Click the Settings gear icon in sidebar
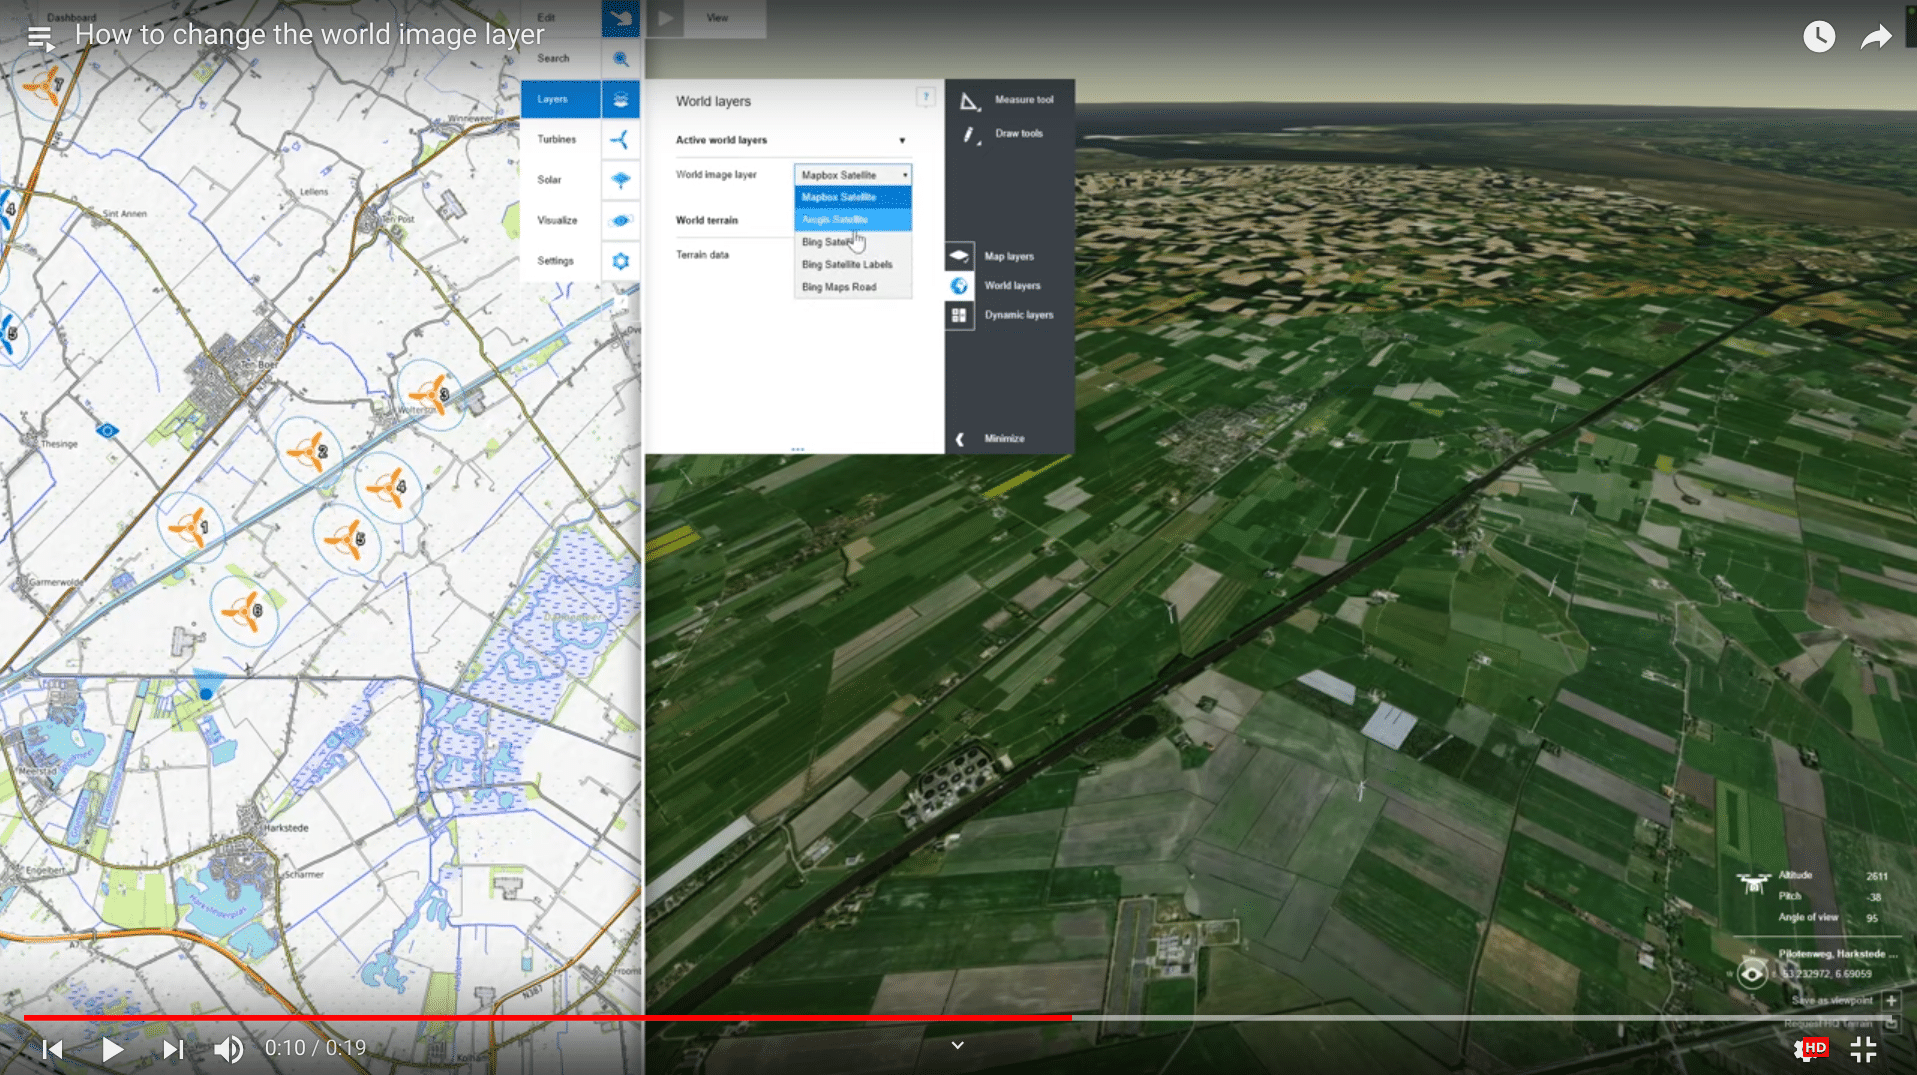This screenshot has width=1917, height=1075. 621,261
